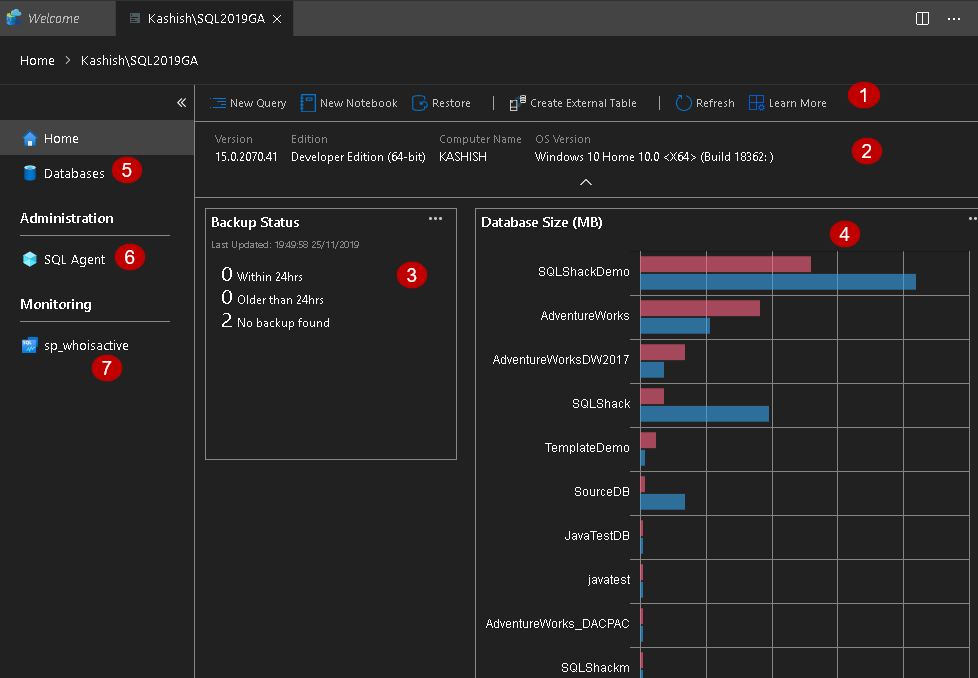The width and height of the screenshot is (978, 678).
Task: Click the Restore database icon
Action: (420, 103)
